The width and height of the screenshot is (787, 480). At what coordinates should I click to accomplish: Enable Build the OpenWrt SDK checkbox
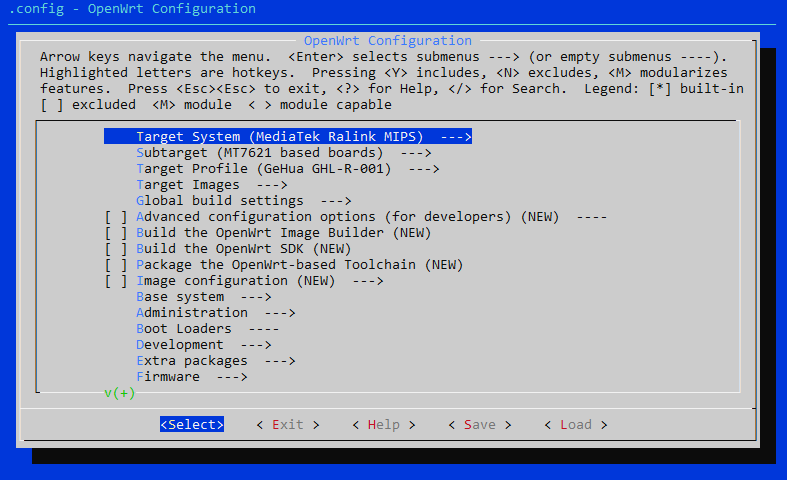coord(115,249)
